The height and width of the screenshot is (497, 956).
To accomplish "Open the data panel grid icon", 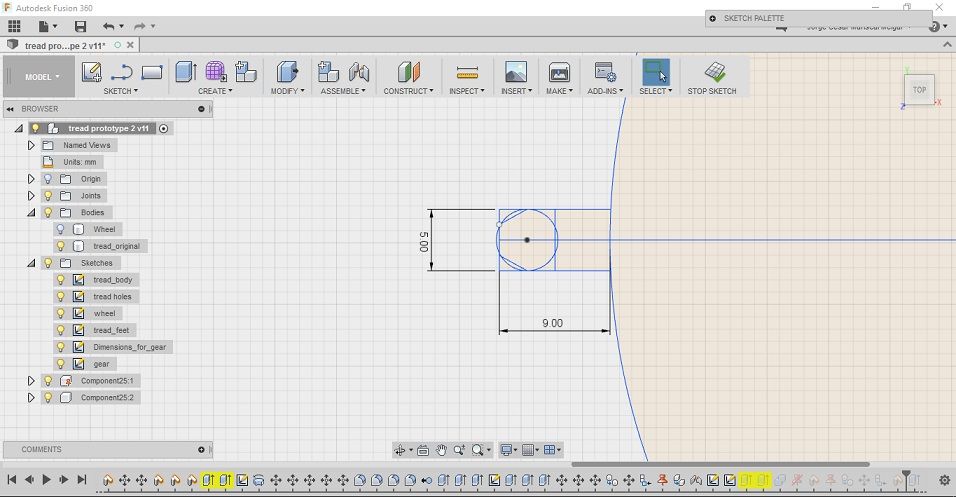I will tap(14, 26).
